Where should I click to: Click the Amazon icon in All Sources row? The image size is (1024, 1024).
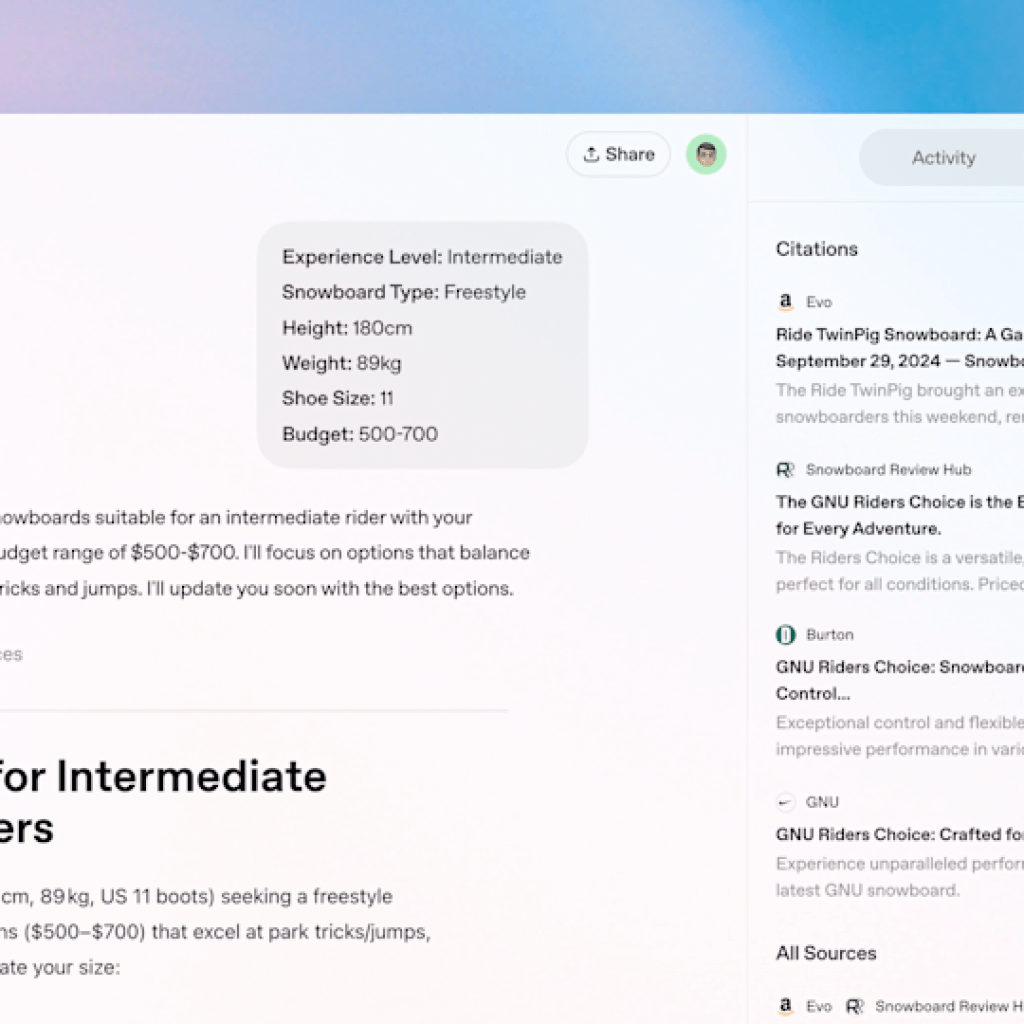(786, 1006)
